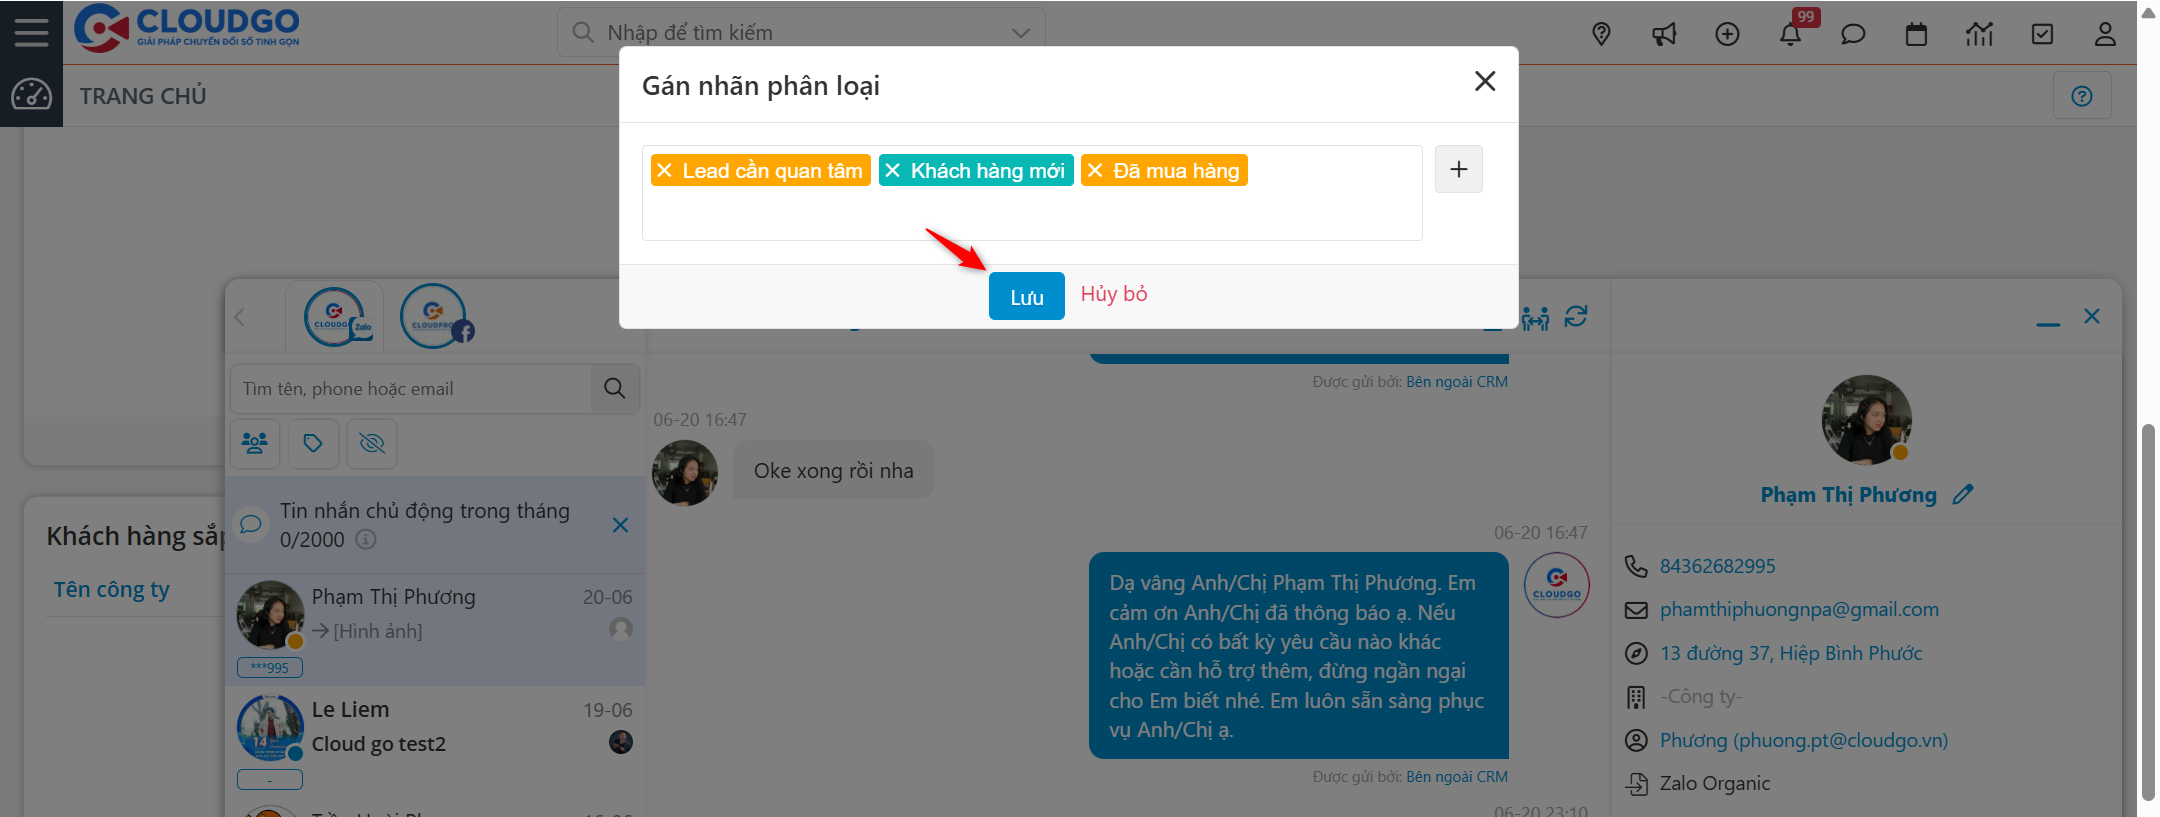Click the quick create plus circle icon
This screenshot has width=2160, height=817.
click(x=1727, y=34)
